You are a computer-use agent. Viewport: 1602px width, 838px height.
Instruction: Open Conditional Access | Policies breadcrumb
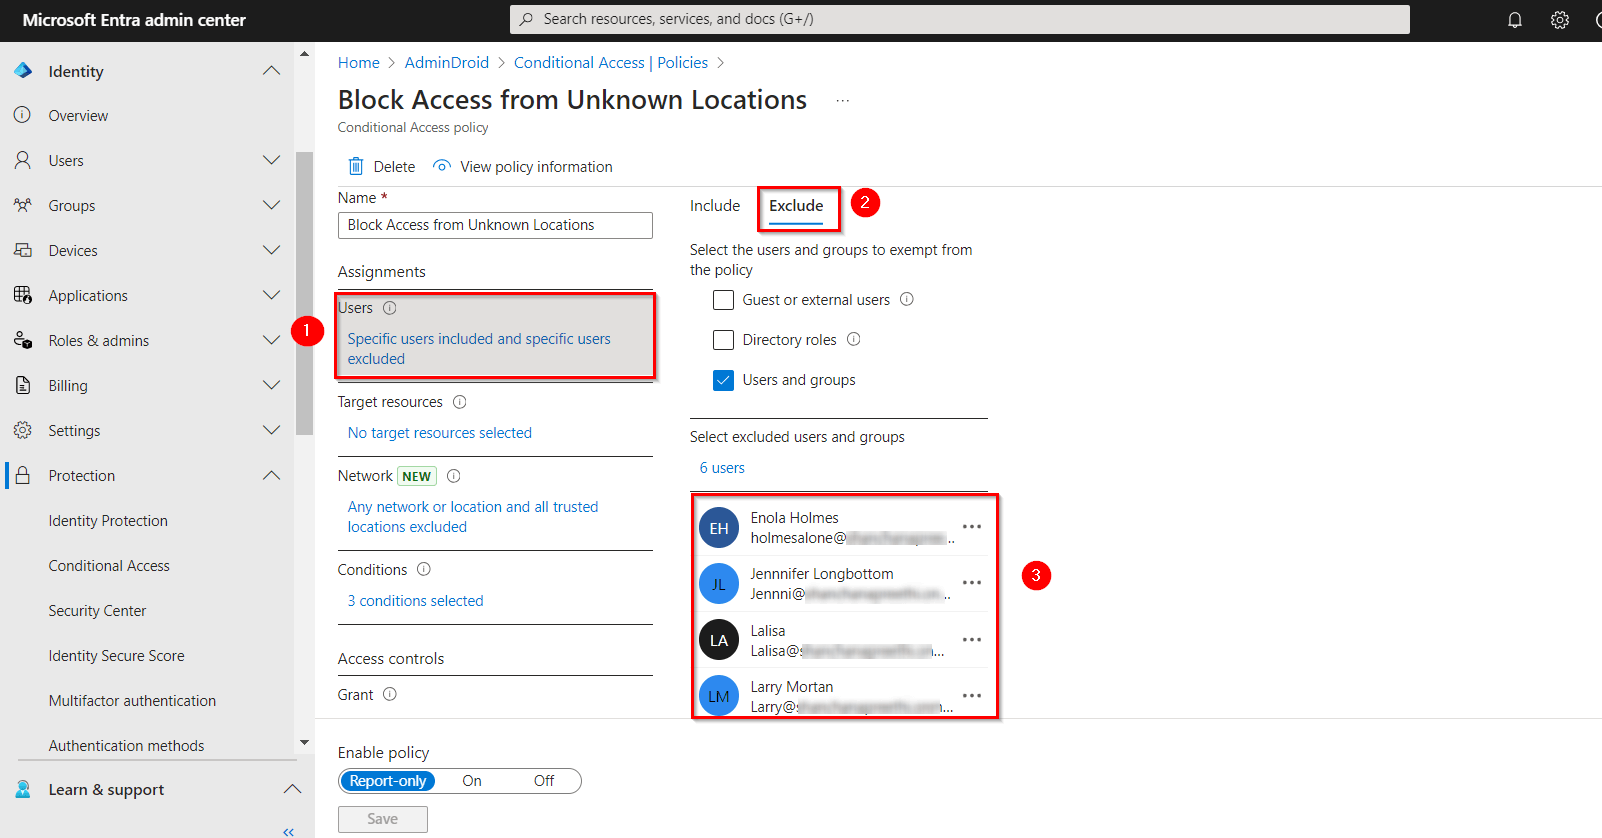(611, 62)
